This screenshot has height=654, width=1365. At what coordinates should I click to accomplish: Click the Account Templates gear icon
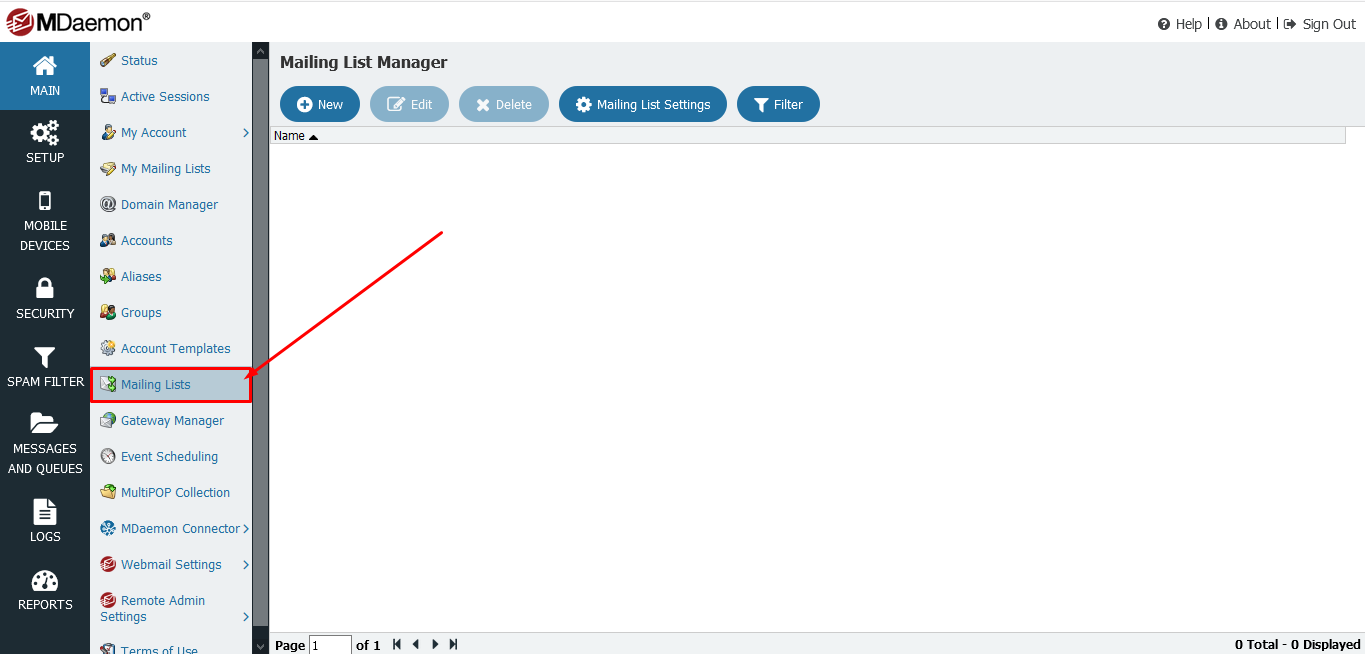coord(108,348)
